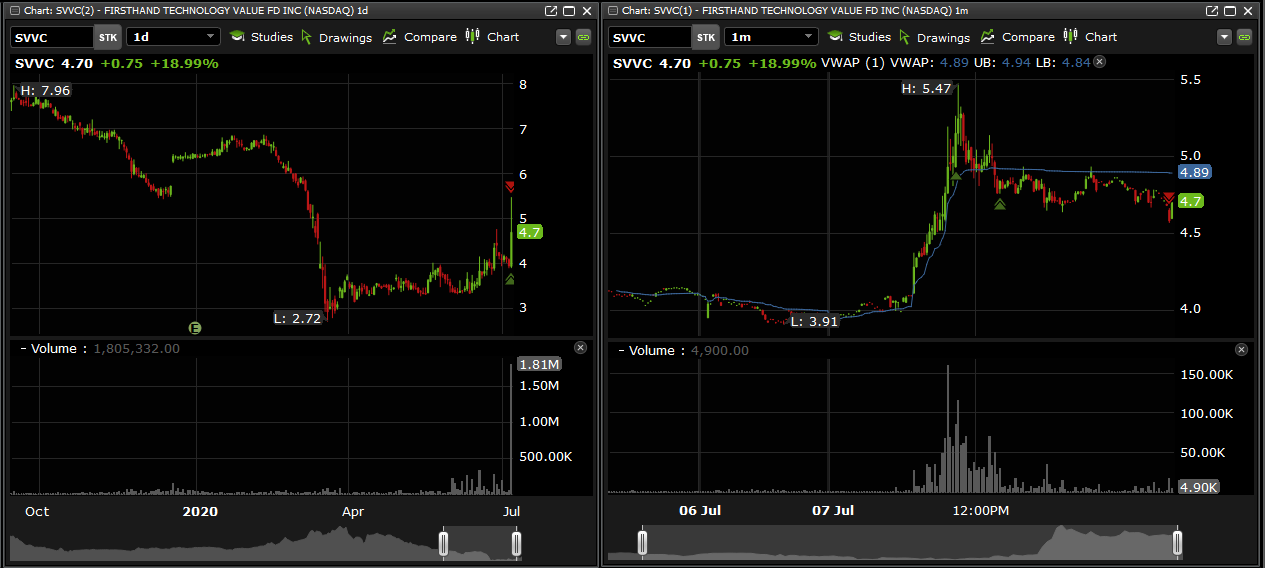Click the red down-arrow marker on daily chart
The image size is (1265, 568).
pyautogui.click(x=510, y=187)
